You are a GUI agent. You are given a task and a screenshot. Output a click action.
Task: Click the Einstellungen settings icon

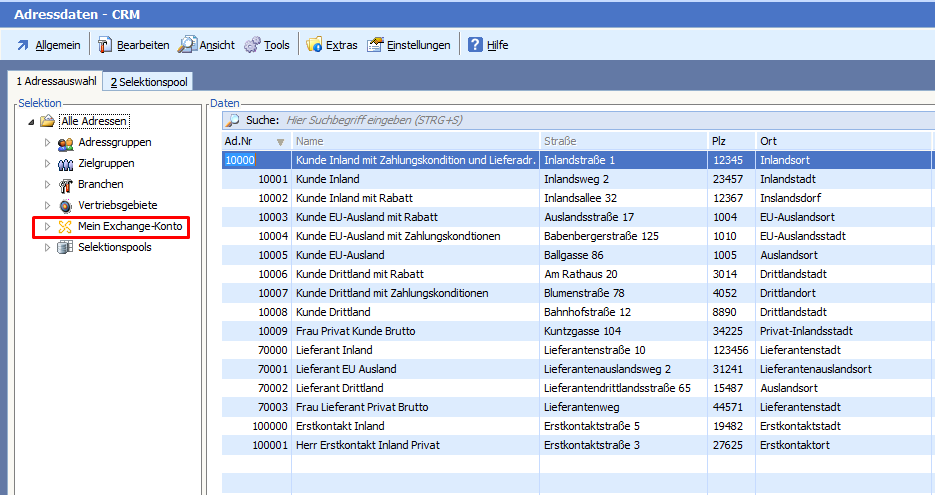(375, 45)
